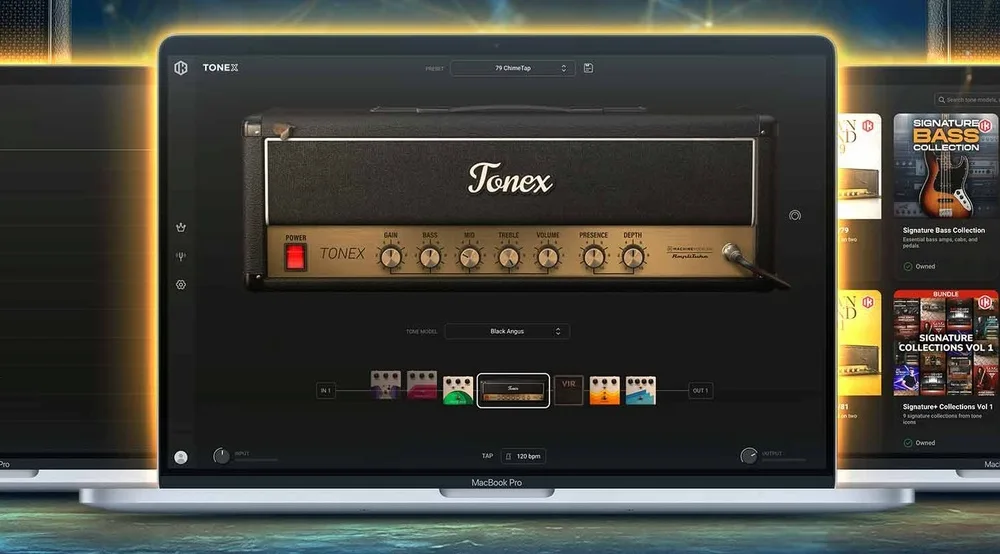Click the tone model stepper arrows
This screenshot has height=554, width=1000.
(x=558, y=332)
